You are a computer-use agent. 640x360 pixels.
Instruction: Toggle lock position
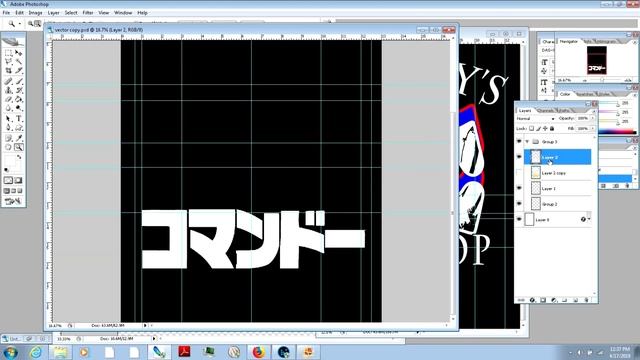tap(545, 129)
